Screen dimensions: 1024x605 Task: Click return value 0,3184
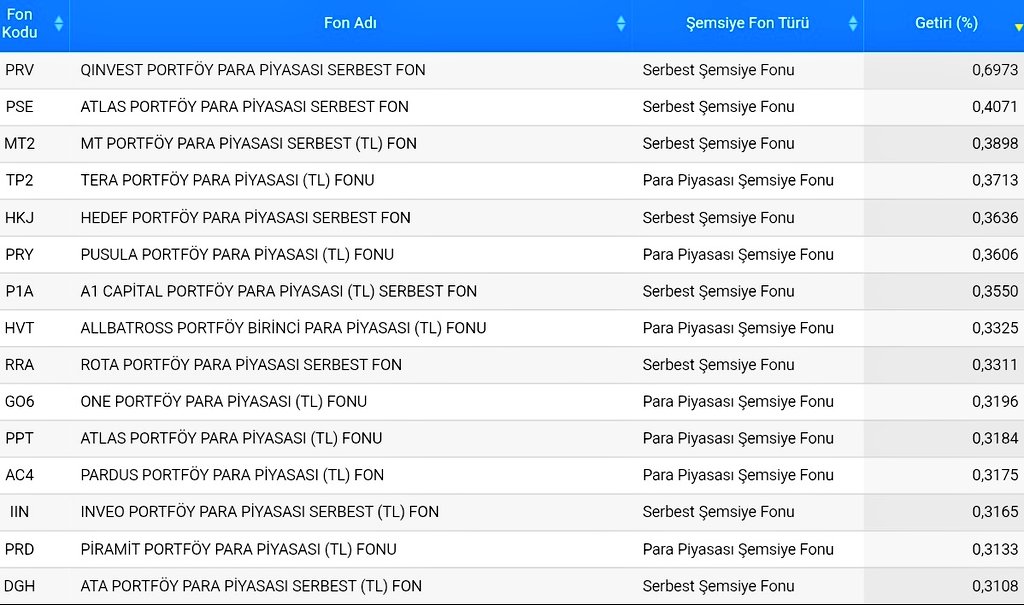pyautogui.click(x=995, y=438)
